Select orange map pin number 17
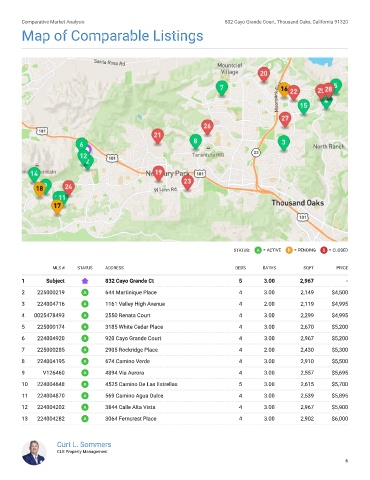Viewport: 370px width, 480px height. pos(57,206)
